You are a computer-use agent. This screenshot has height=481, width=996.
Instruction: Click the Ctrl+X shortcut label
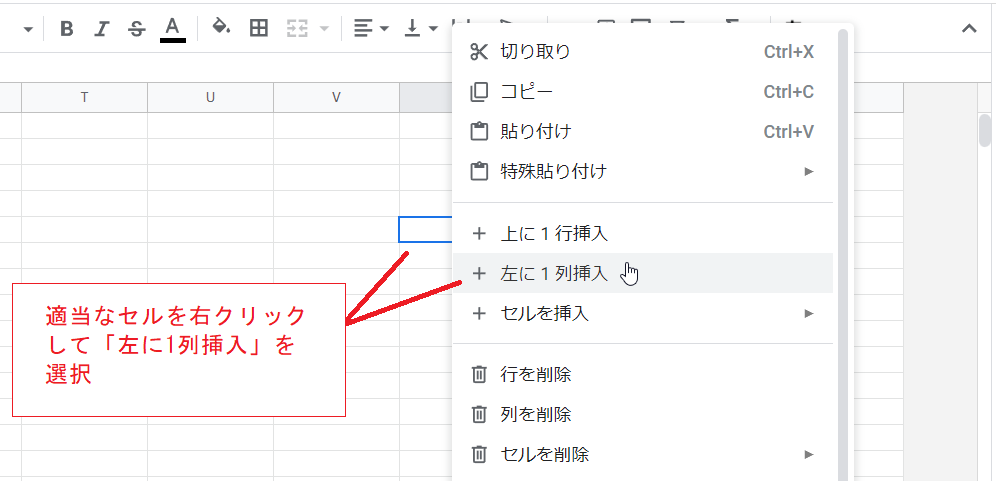pyautogui.click(x=789, y=52)
